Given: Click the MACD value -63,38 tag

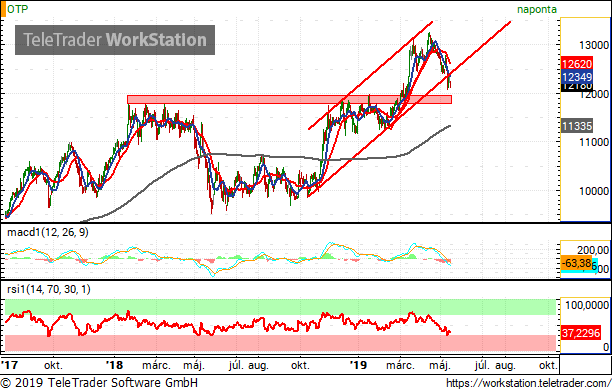Looking at the screenshot, I should 576,263.
